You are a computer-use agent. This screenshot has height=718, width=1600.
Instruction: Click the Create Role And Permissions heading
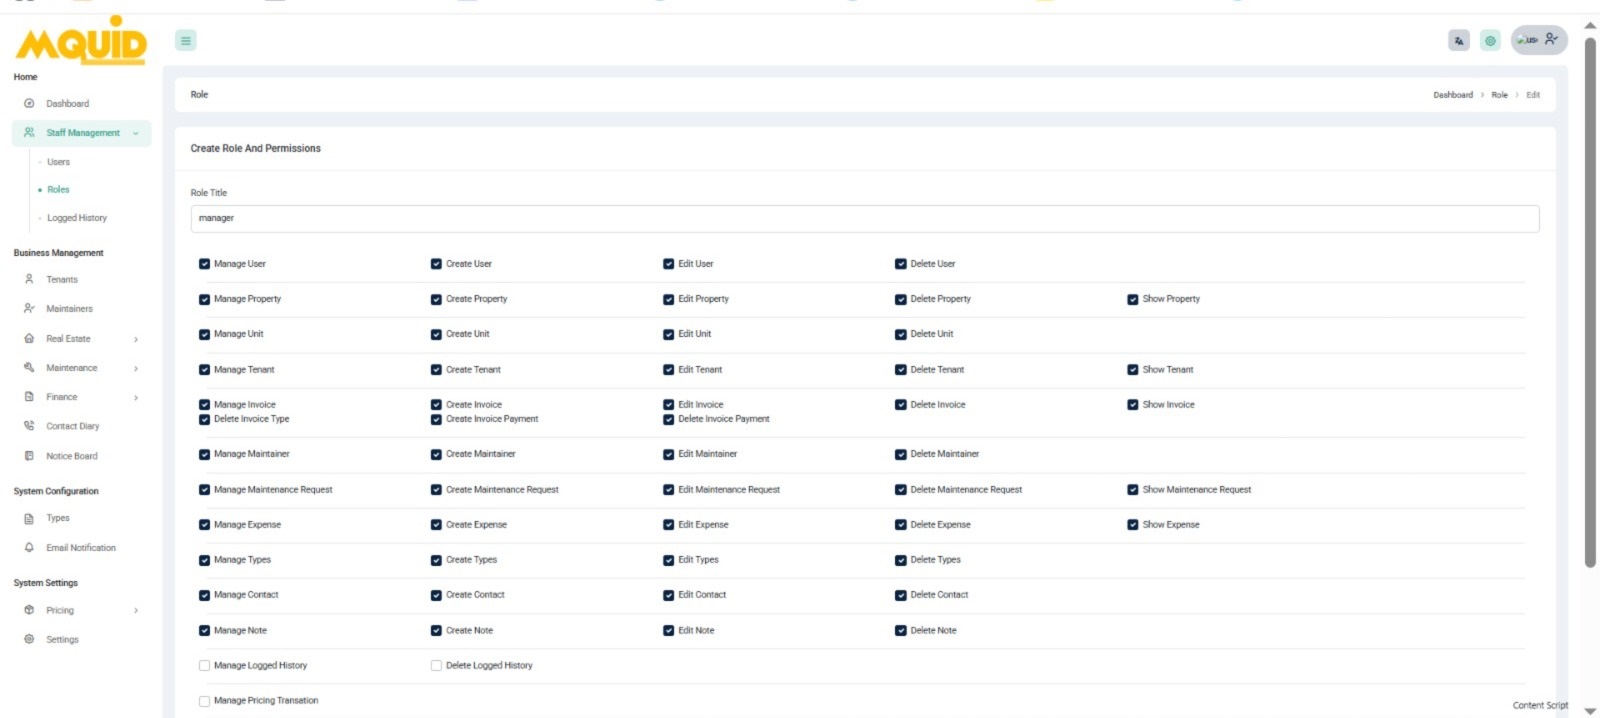point(256,148)
